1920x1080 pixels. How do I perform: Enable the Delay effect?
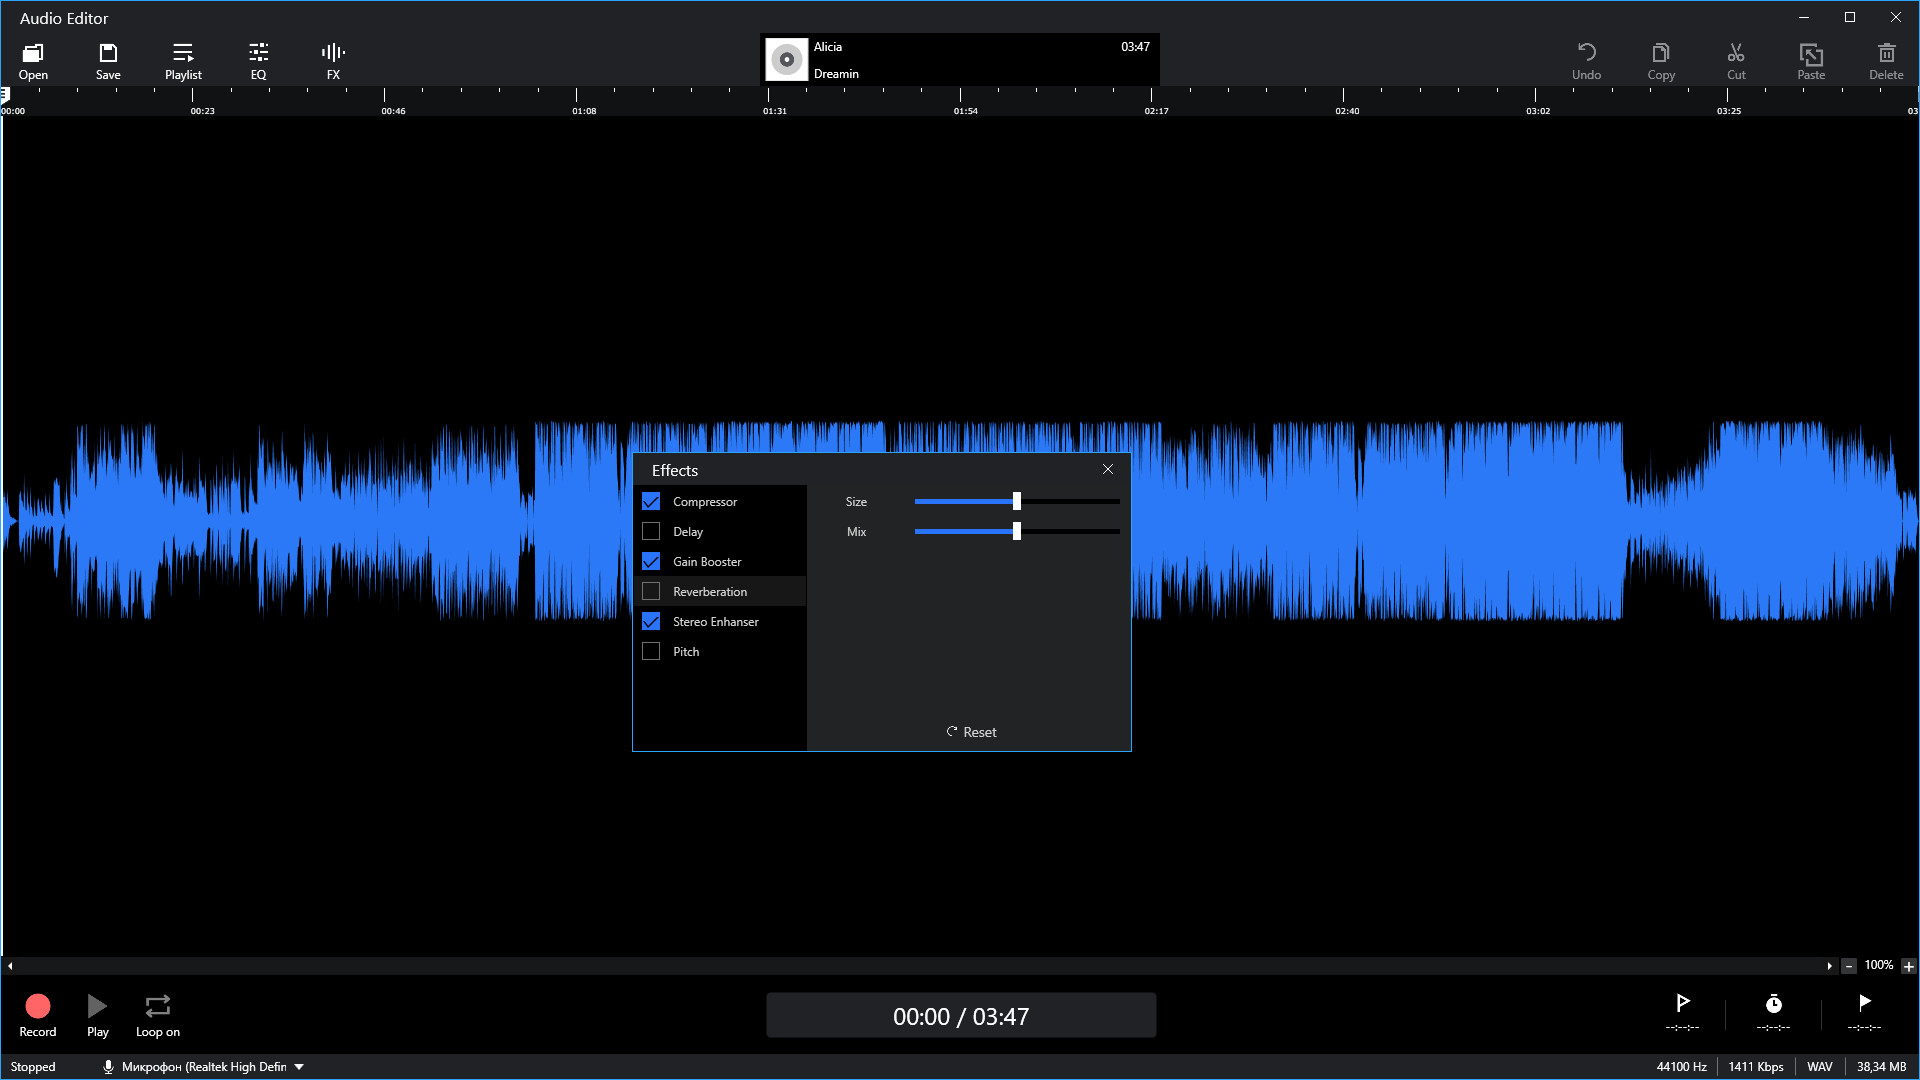coord(651,531)
